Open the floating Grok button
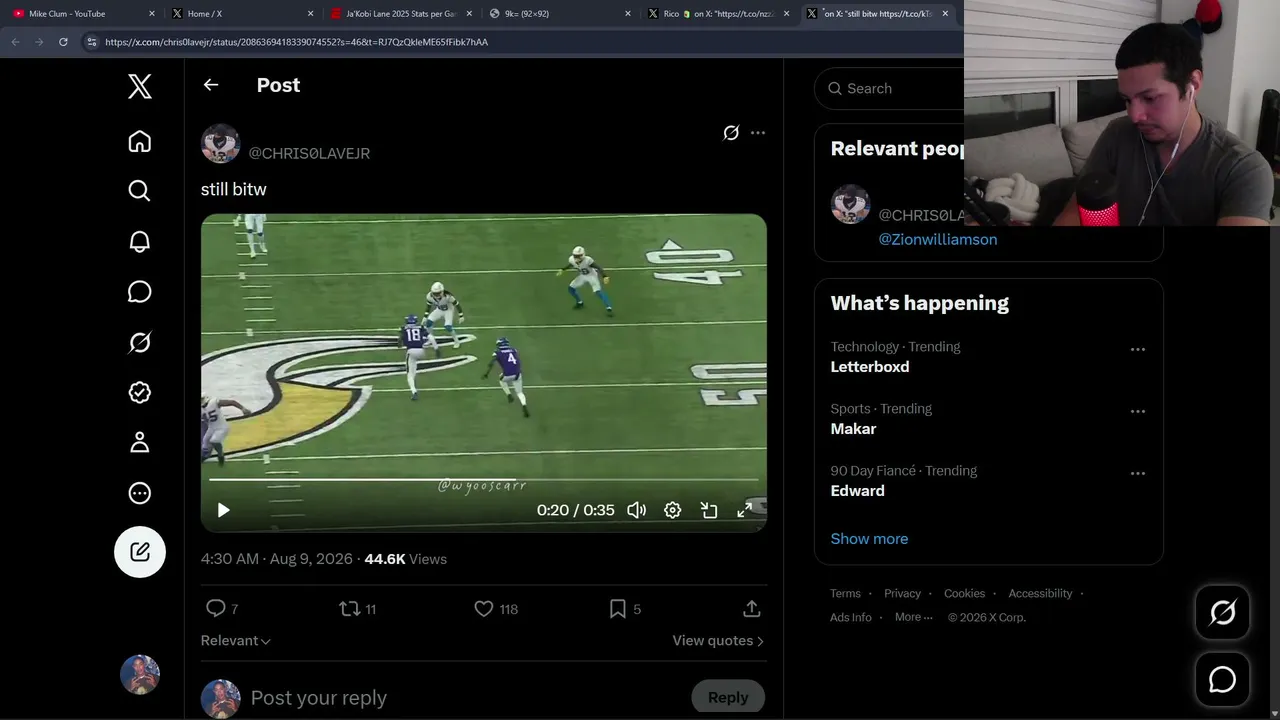Image resolution: width=1280 pixels, height=720 pixels. click(x=1222, y=612)
